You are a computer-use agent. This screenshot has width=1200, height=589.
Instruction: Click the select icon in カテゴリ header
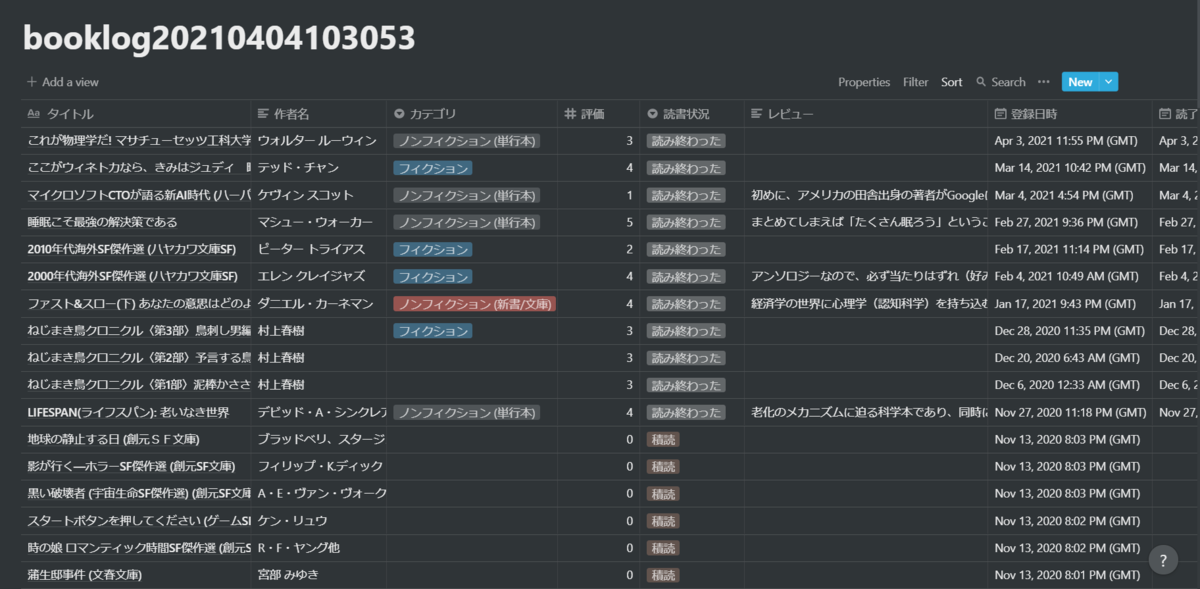400,114
